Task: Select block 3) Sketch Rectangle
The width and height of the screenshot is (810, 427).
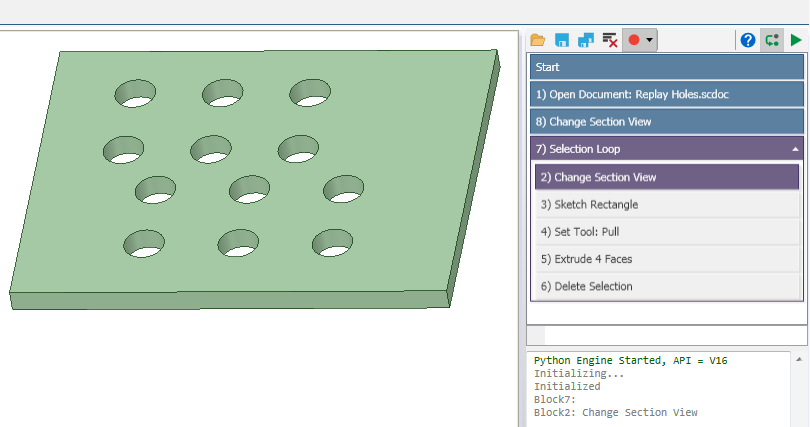Action: [x=667, y=204]
